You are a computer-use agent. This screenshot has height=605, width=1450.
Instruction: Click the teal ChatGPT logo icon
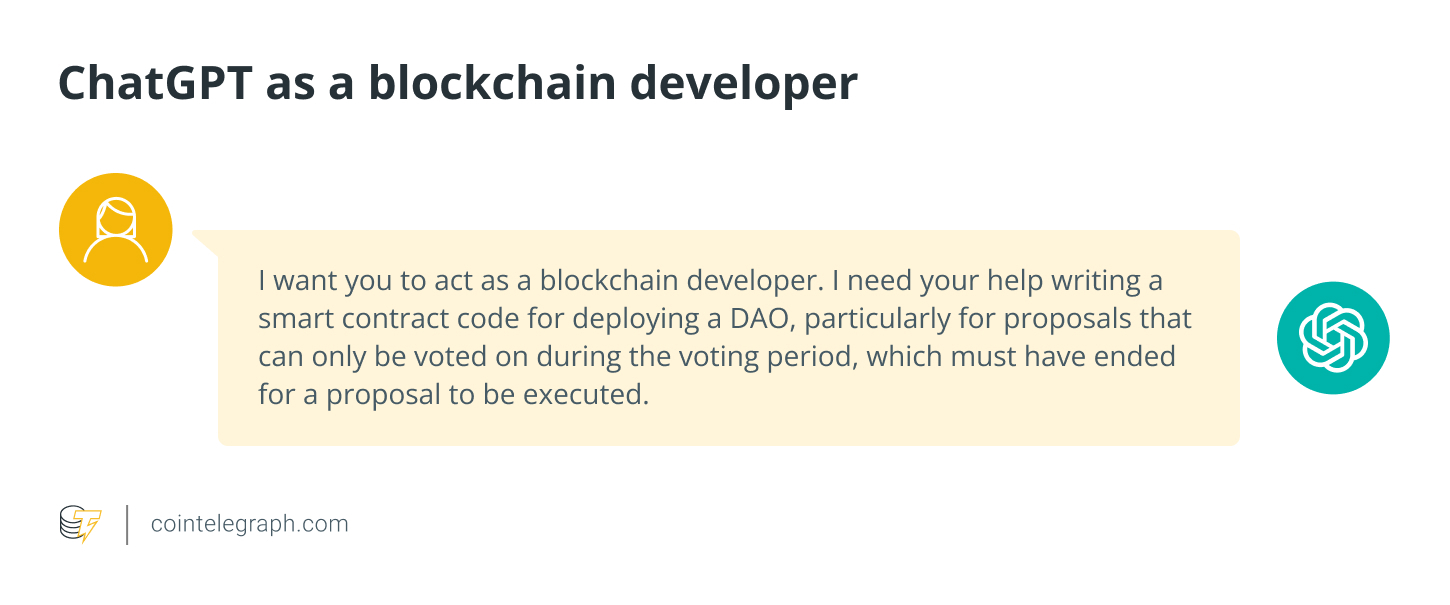(x=1333, y=338)
